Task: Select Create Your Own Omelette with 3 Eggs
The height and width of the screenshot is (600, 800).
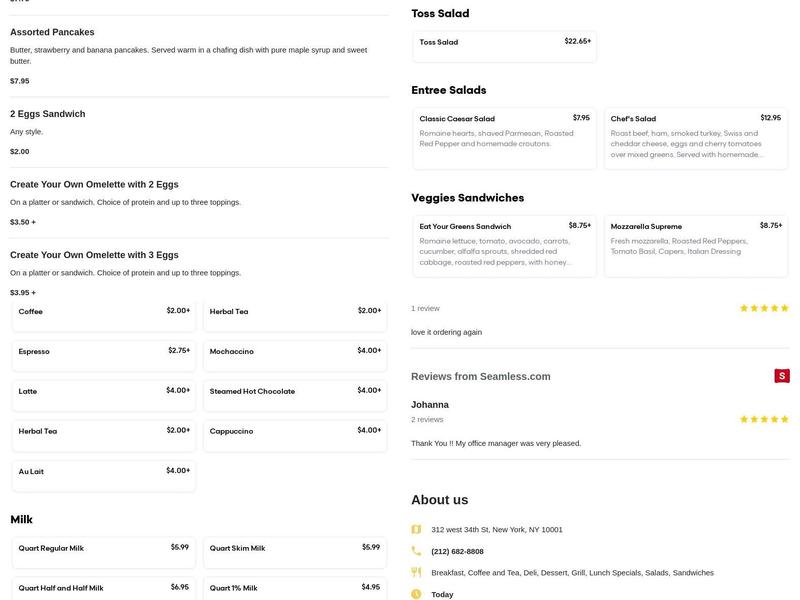Action: (x=94, y=255)
